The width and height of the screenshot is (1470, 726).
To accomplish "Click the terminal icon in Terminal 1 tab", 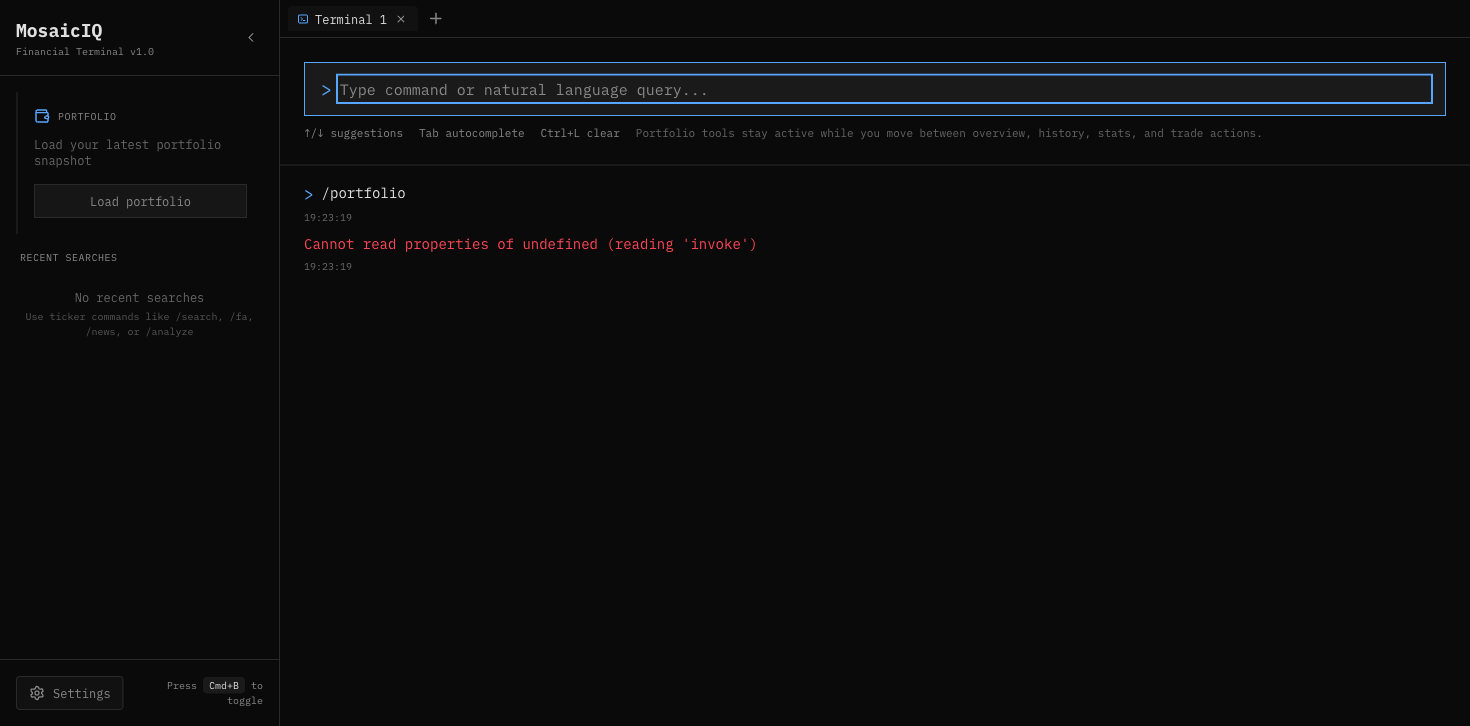I will [x=303, y=19].
